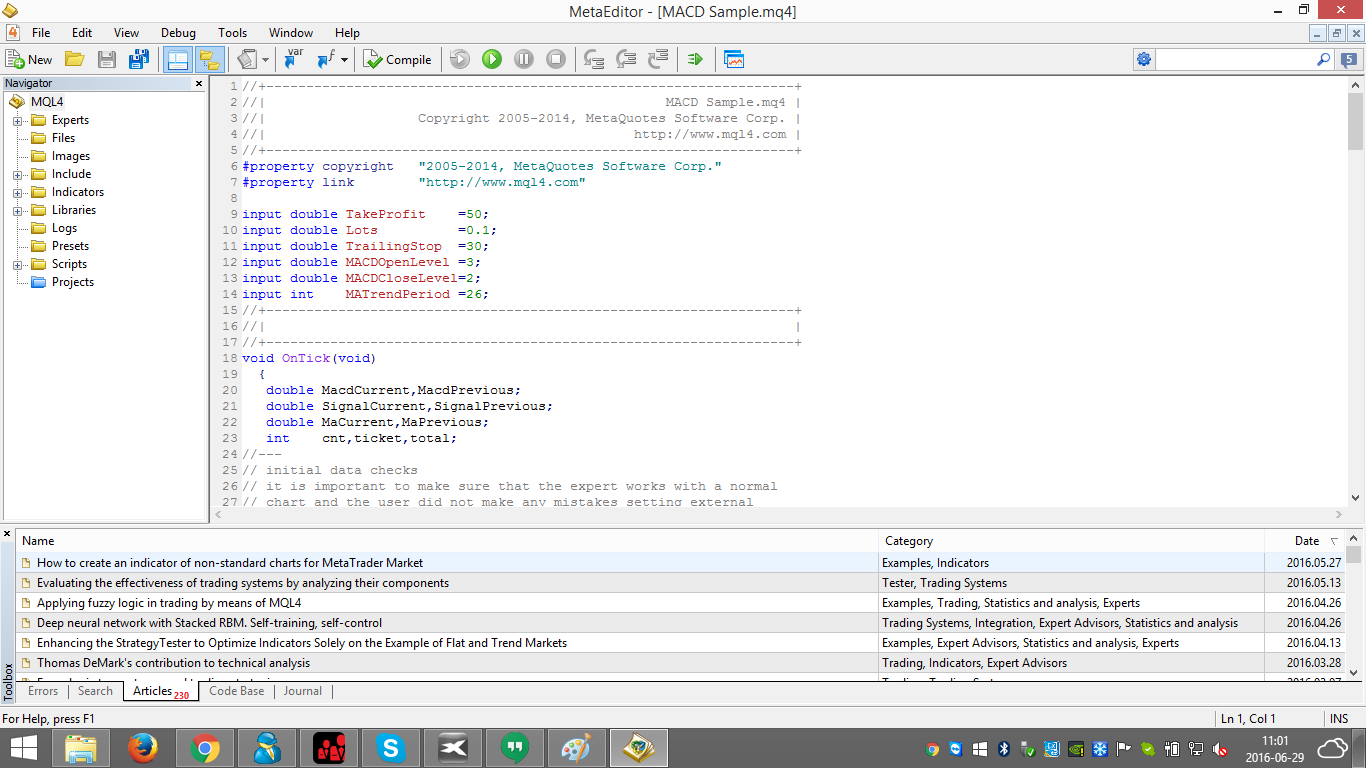1366x768 pixels.
Task: Open the trading terminal chart icon
Action: 734,60
